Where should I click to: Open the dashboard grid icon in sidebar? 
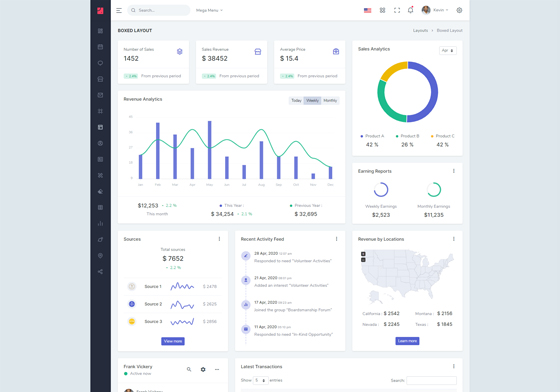(x=100, y=31)
